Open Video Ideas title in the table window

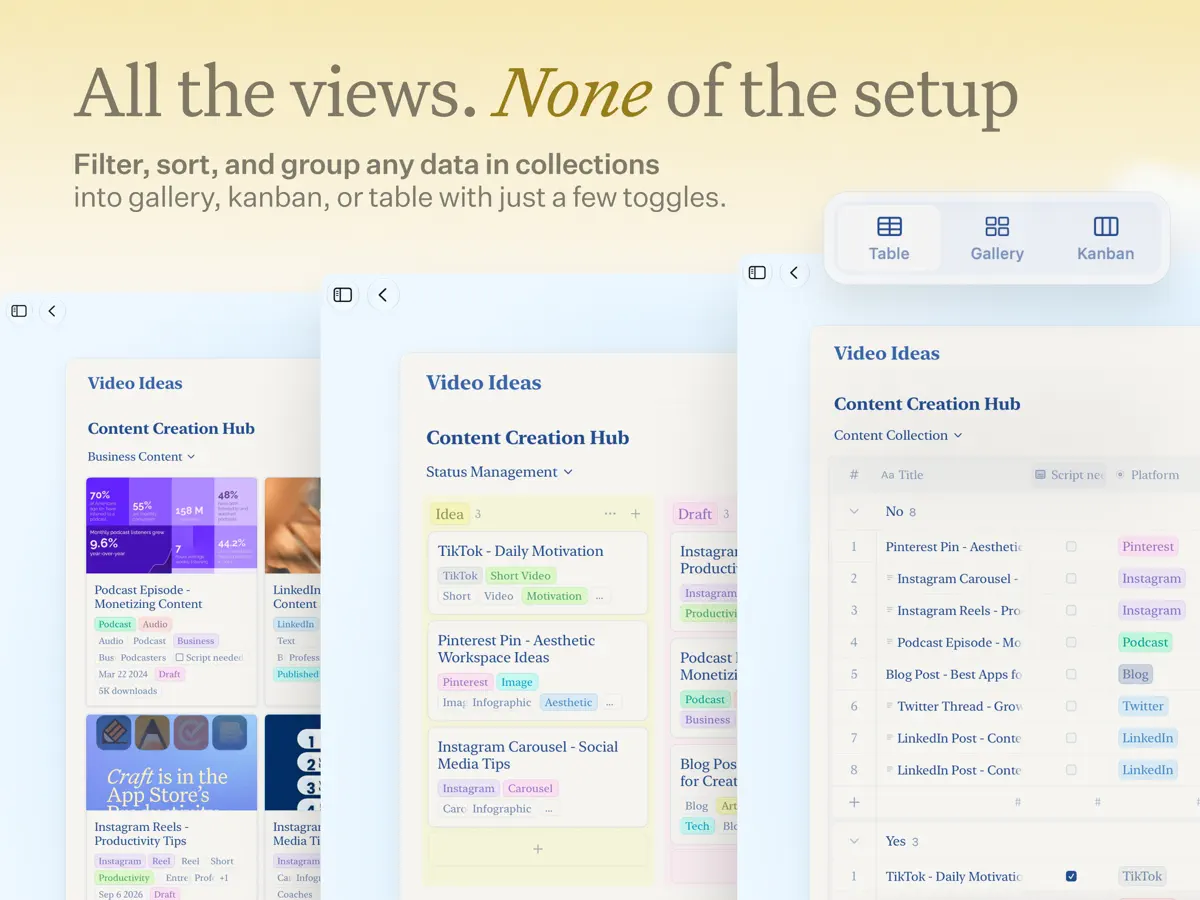click(887, 353)
